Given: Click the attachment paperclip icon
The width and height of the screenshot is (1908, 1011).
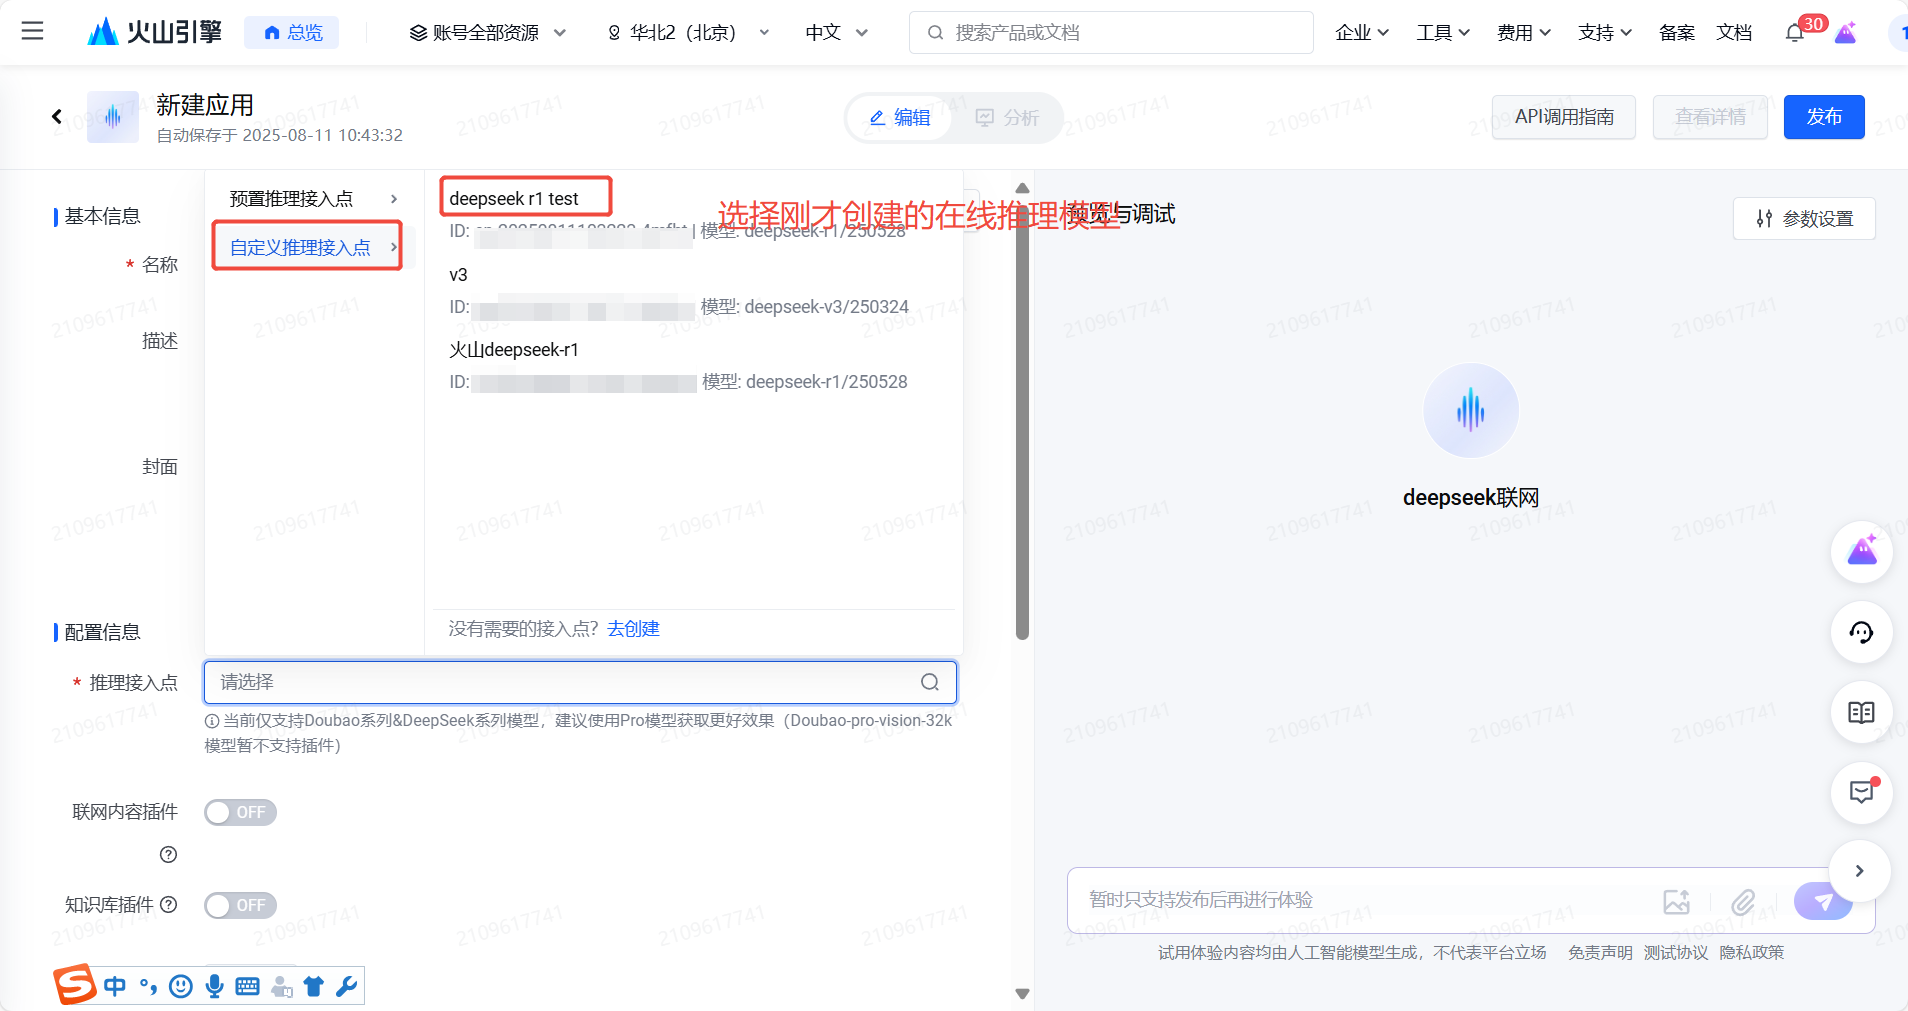Looking at the screenshot, I should pos(1743,902).
